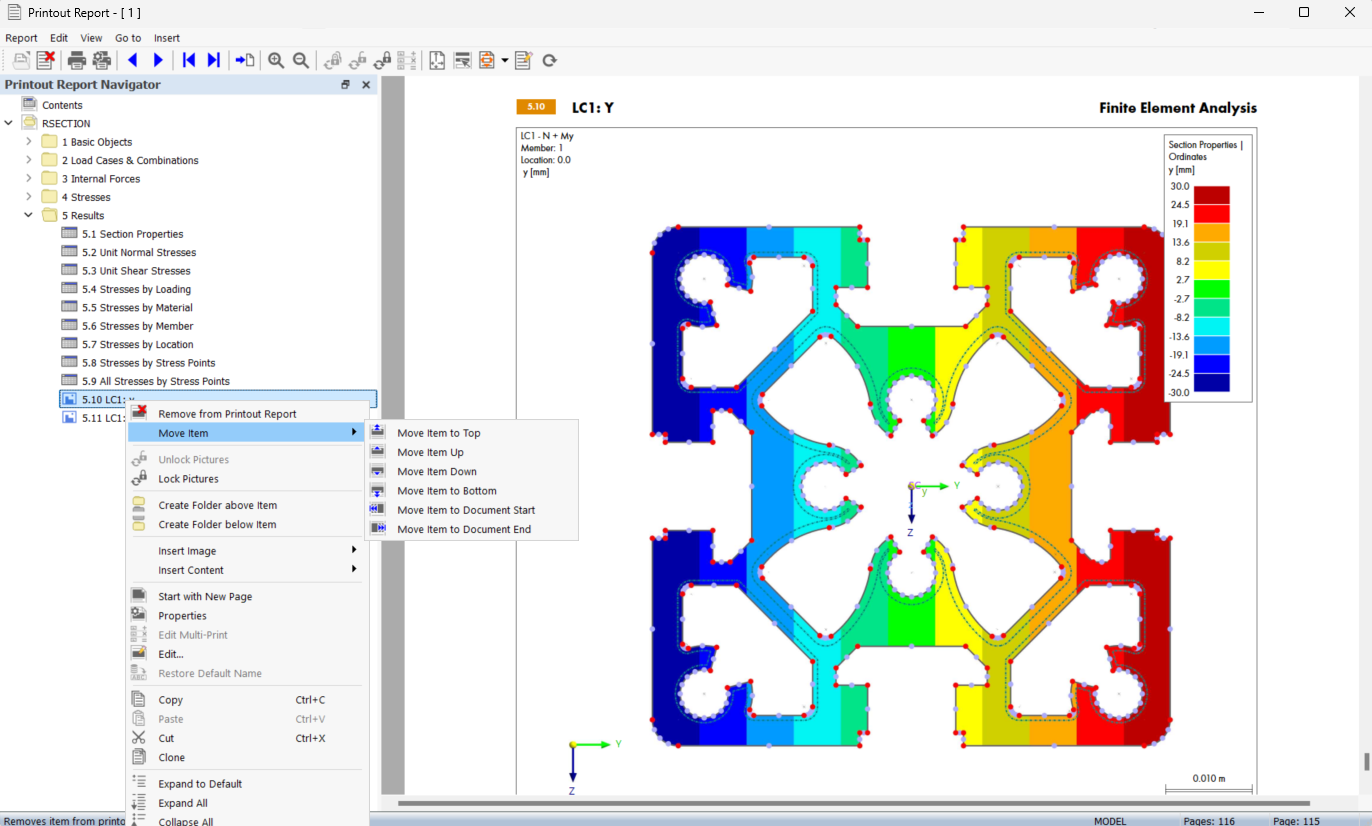This screenshot has height=826, width=1372.
Task: Click the orange swatch in the ordinates legend
Action: [1211, 232]
